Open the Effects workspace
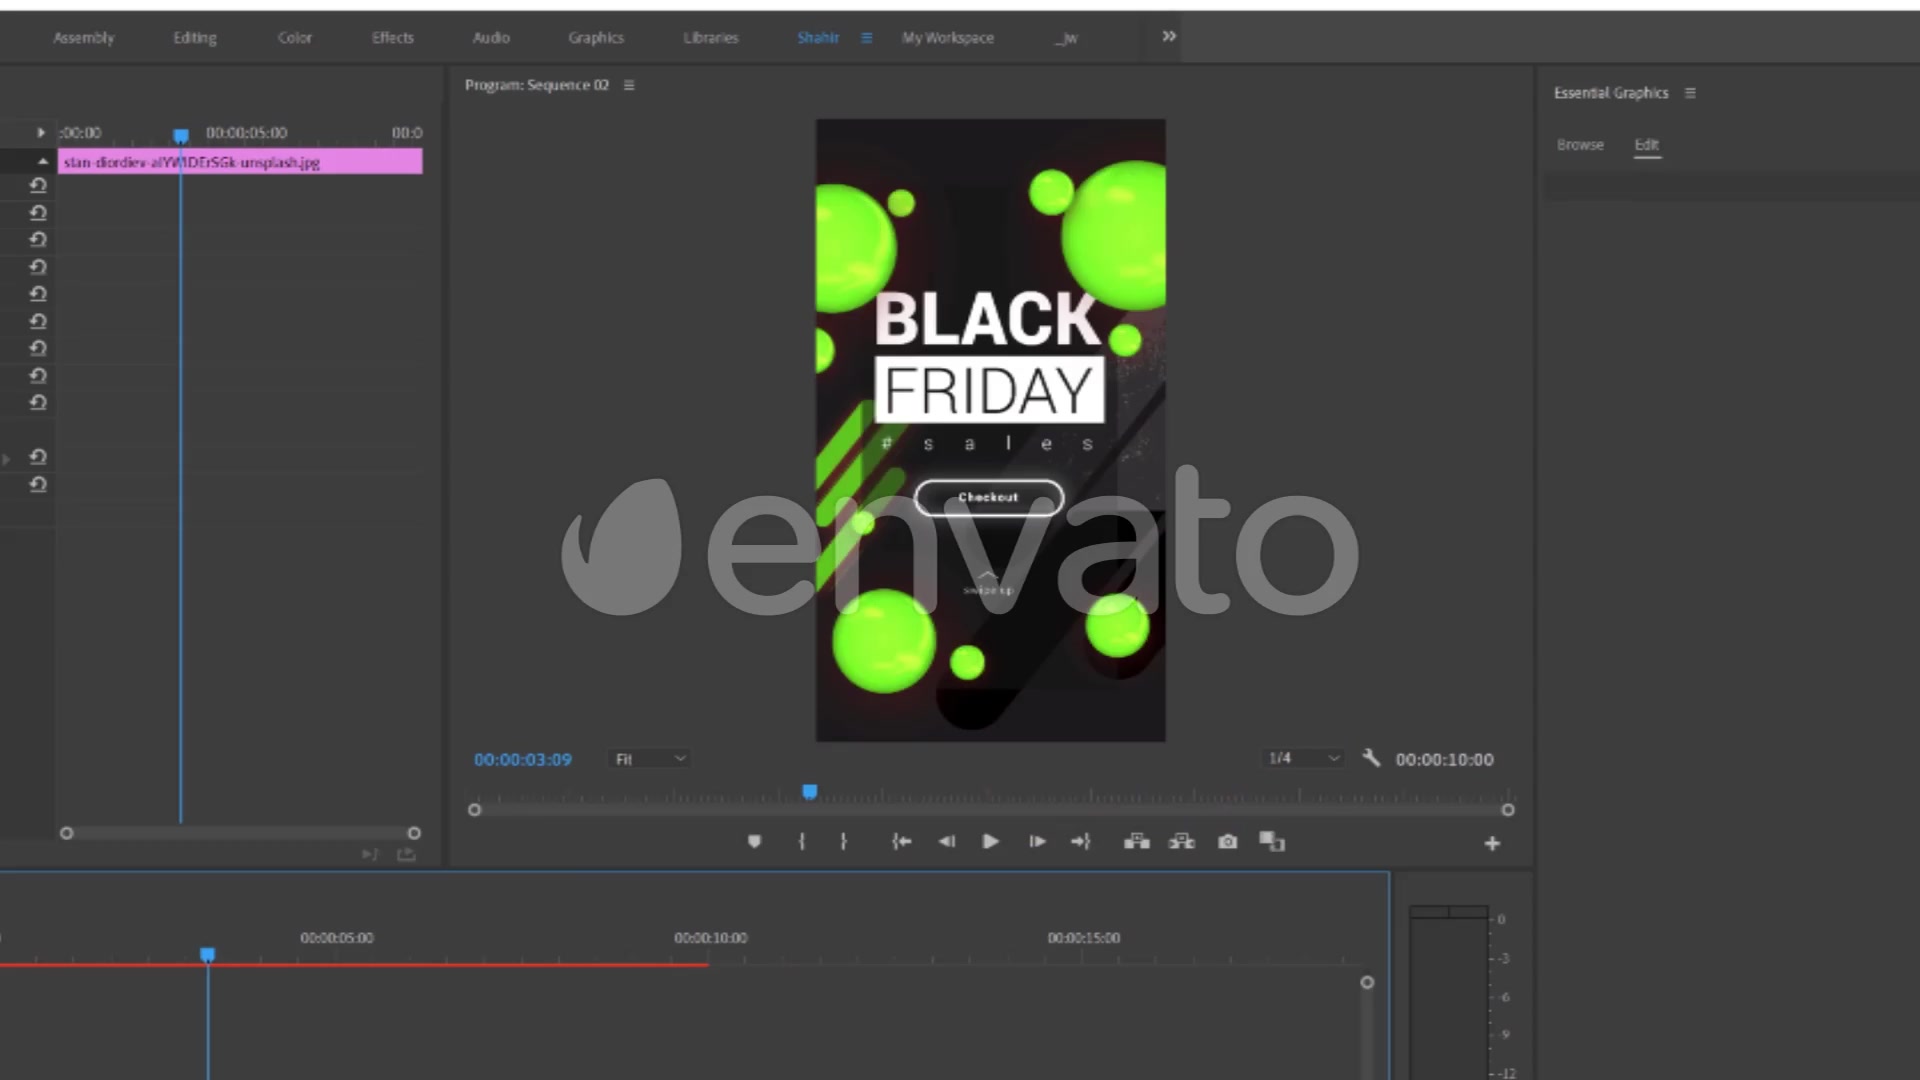This screenshot has height=1080, width=1920. (x=392, y=38)
